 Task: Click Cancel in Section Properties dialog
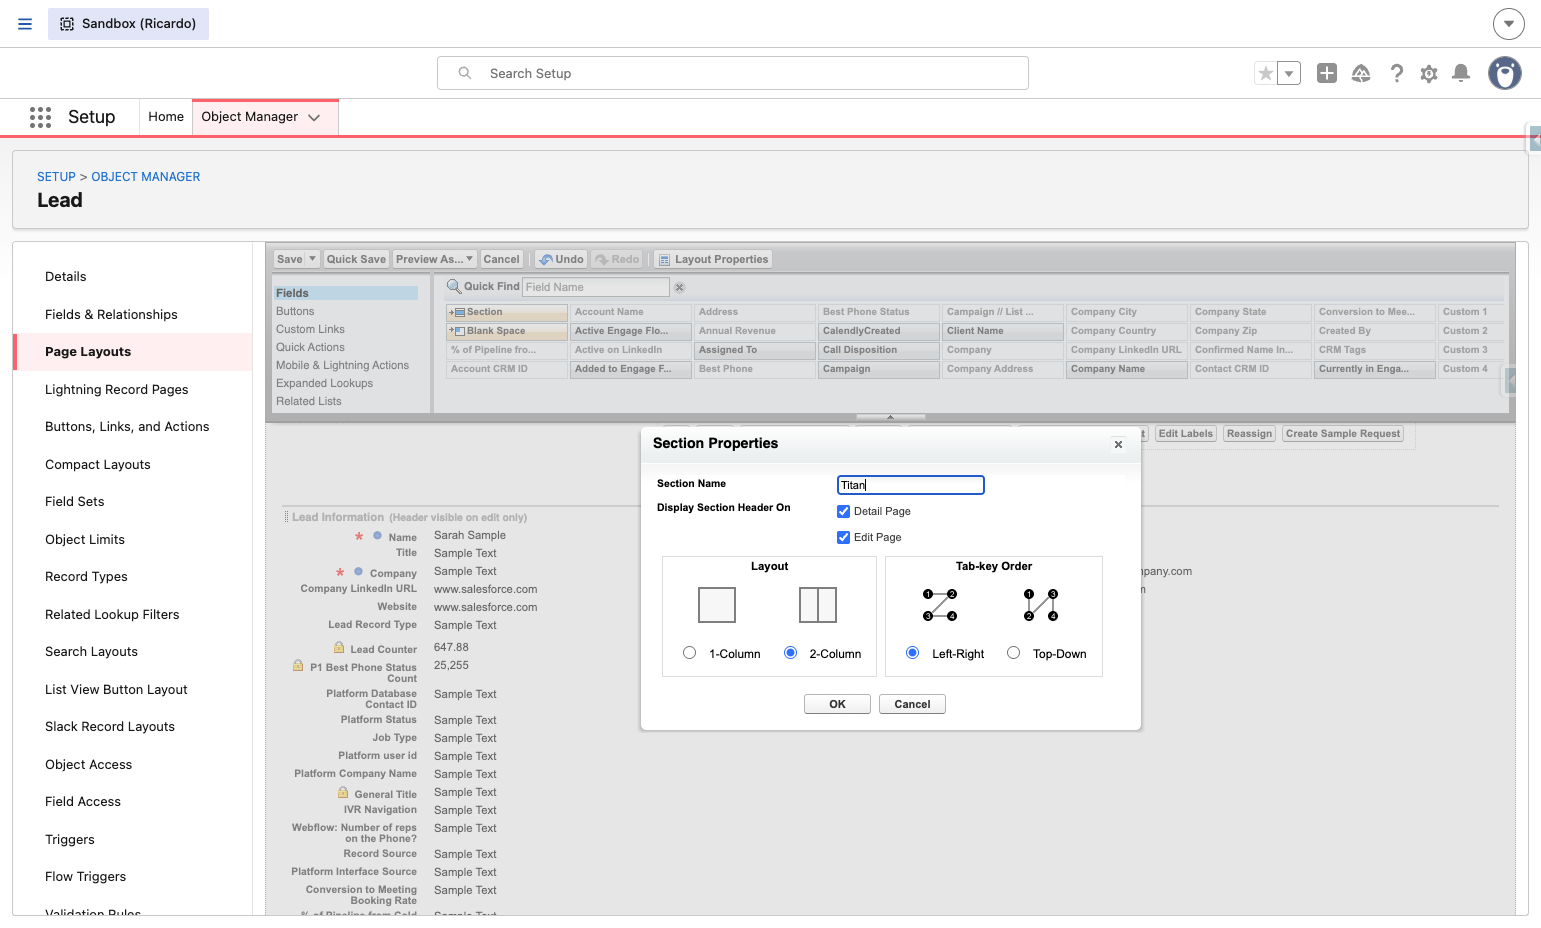[912, 704]
